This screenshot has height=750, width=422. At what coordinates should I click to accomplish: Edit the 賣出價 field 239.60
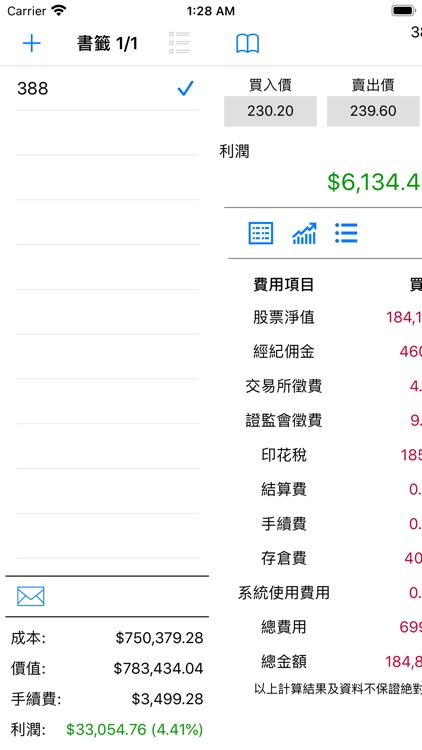click(x=373, y=111)
